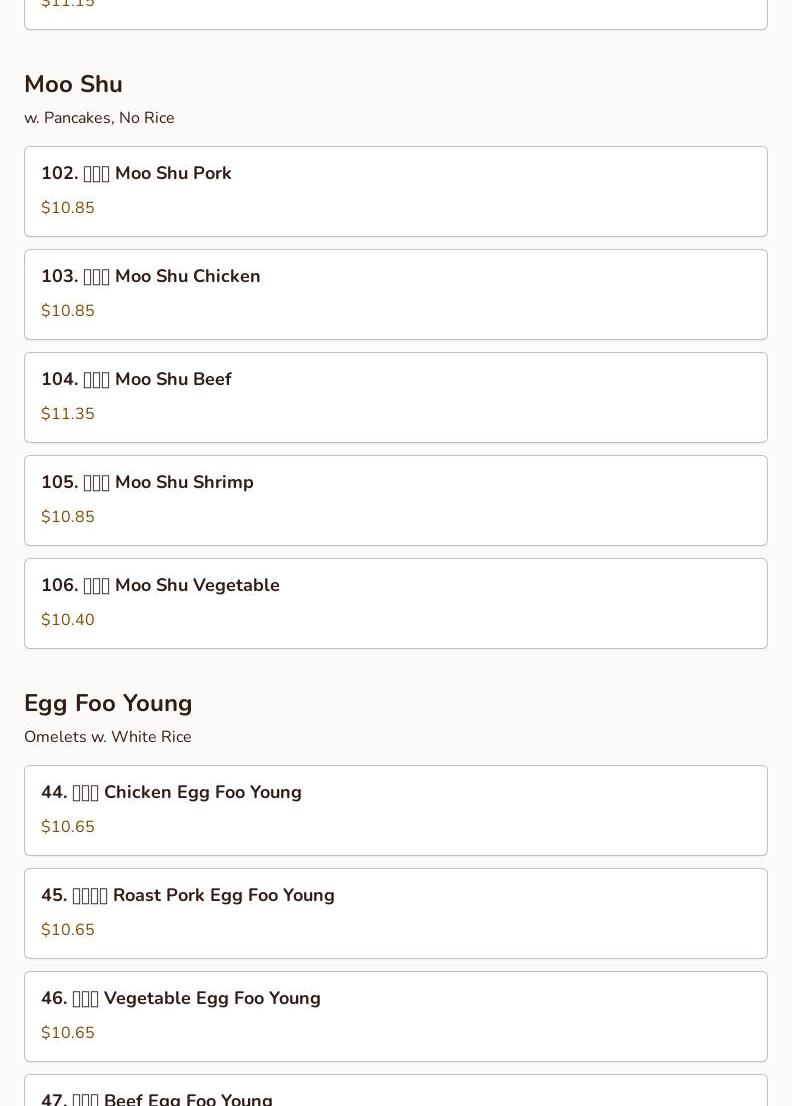Open 44. Chicken Egg Foo Young

tap(396, 810)
